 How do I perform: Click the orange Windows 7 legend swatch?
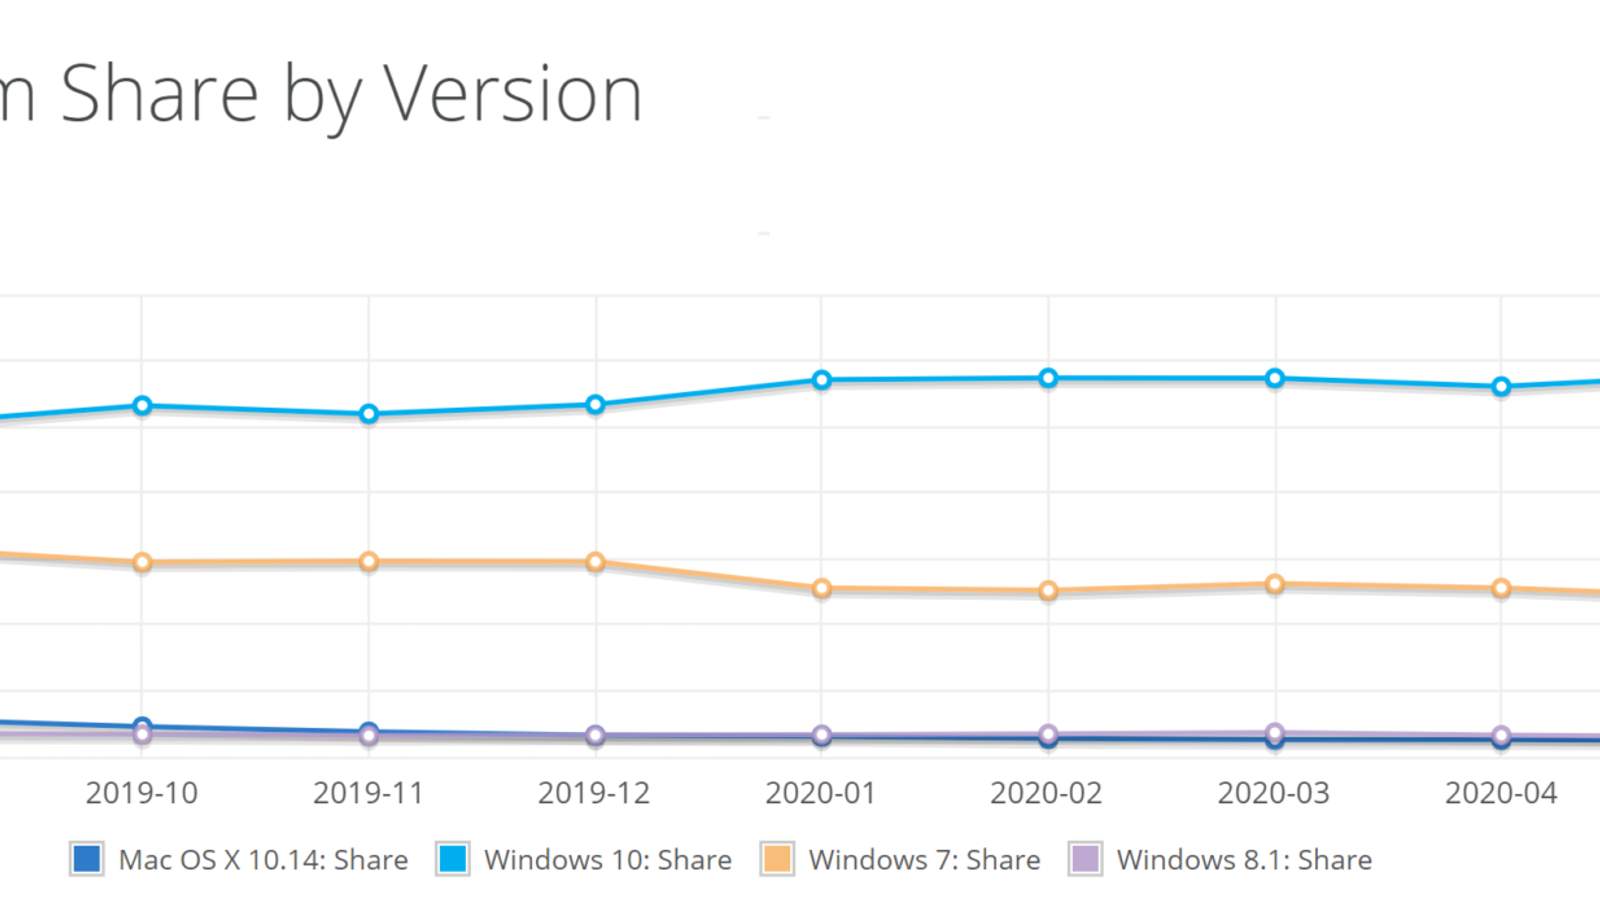pyautogui.click(x=777, y=859)
